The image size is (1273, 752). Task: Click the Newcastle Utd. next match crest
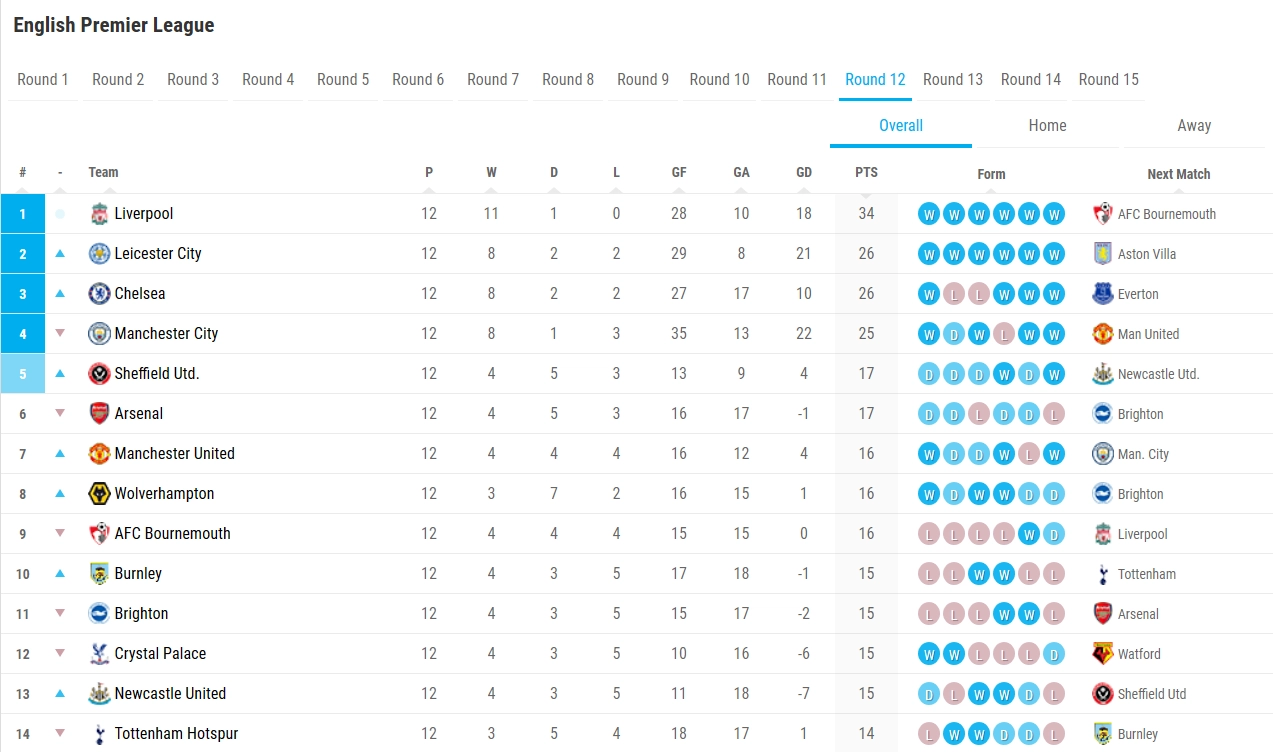[1103, 373]
